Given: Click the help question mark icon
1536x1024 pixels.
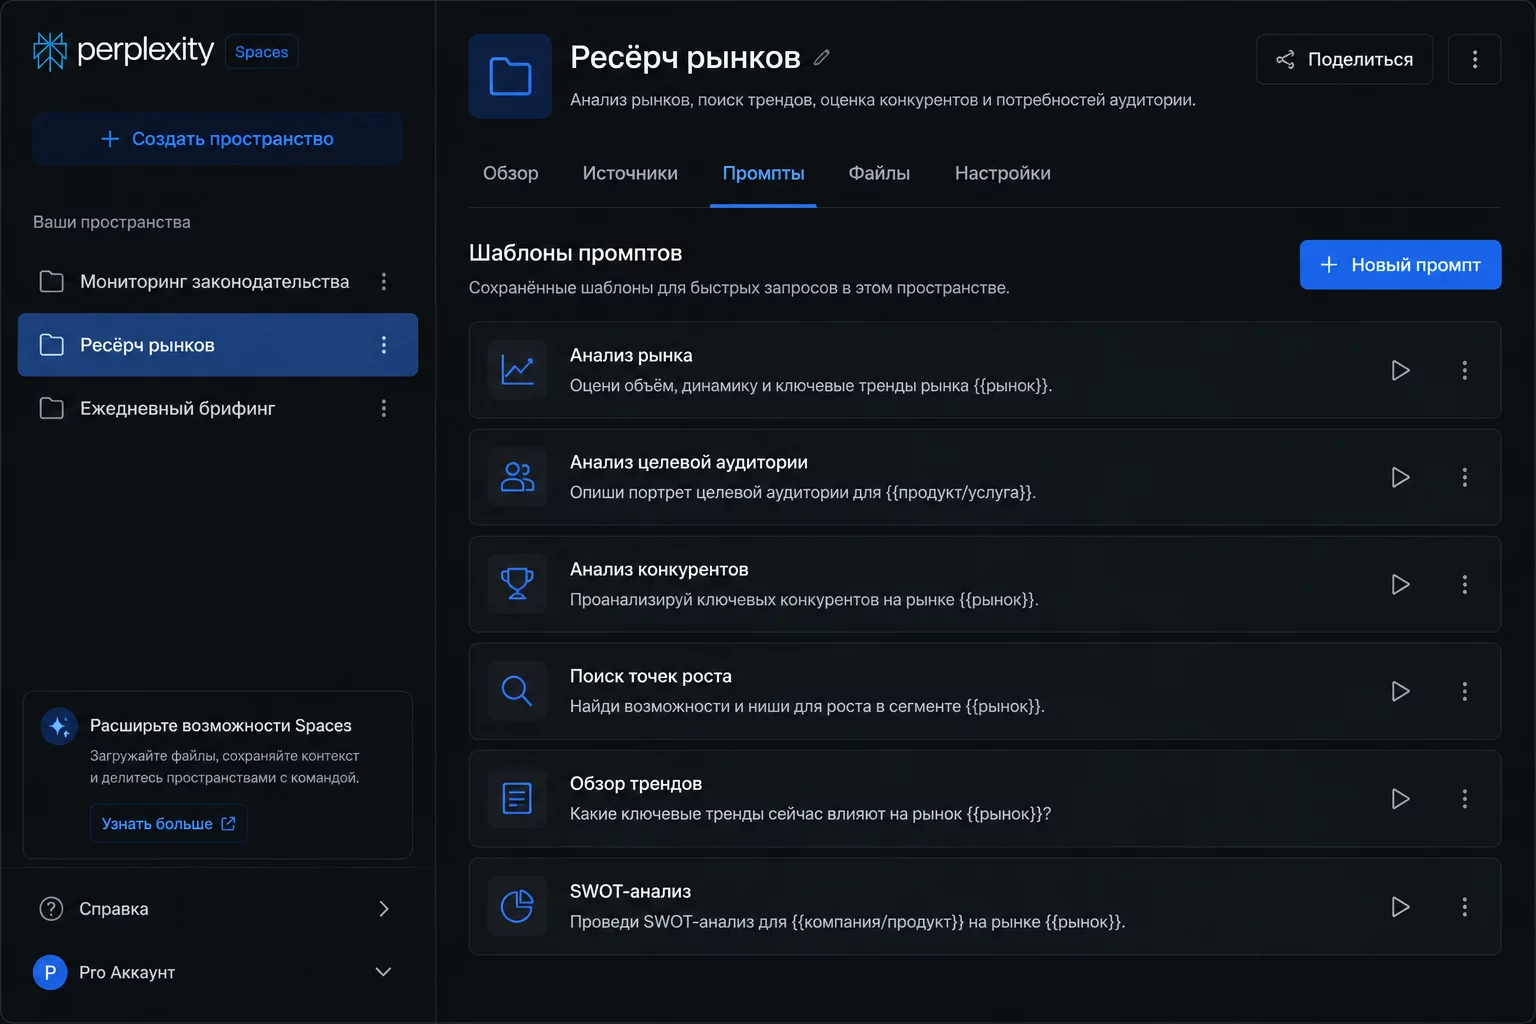Looking at the screenshot, I should tap(51, 909).
